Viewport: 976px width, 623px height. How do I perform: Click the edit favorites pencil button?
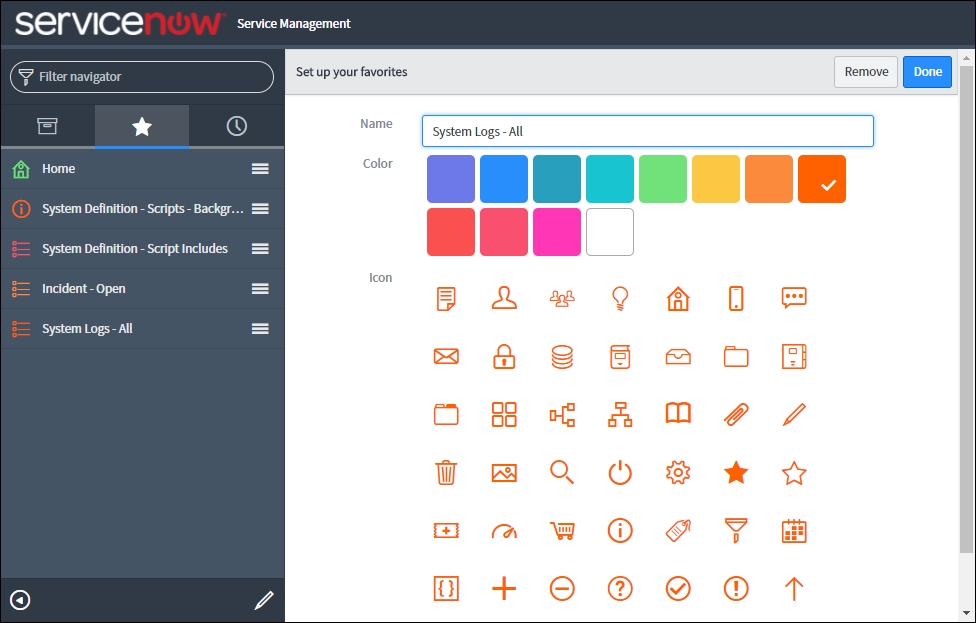pos(264,600)
